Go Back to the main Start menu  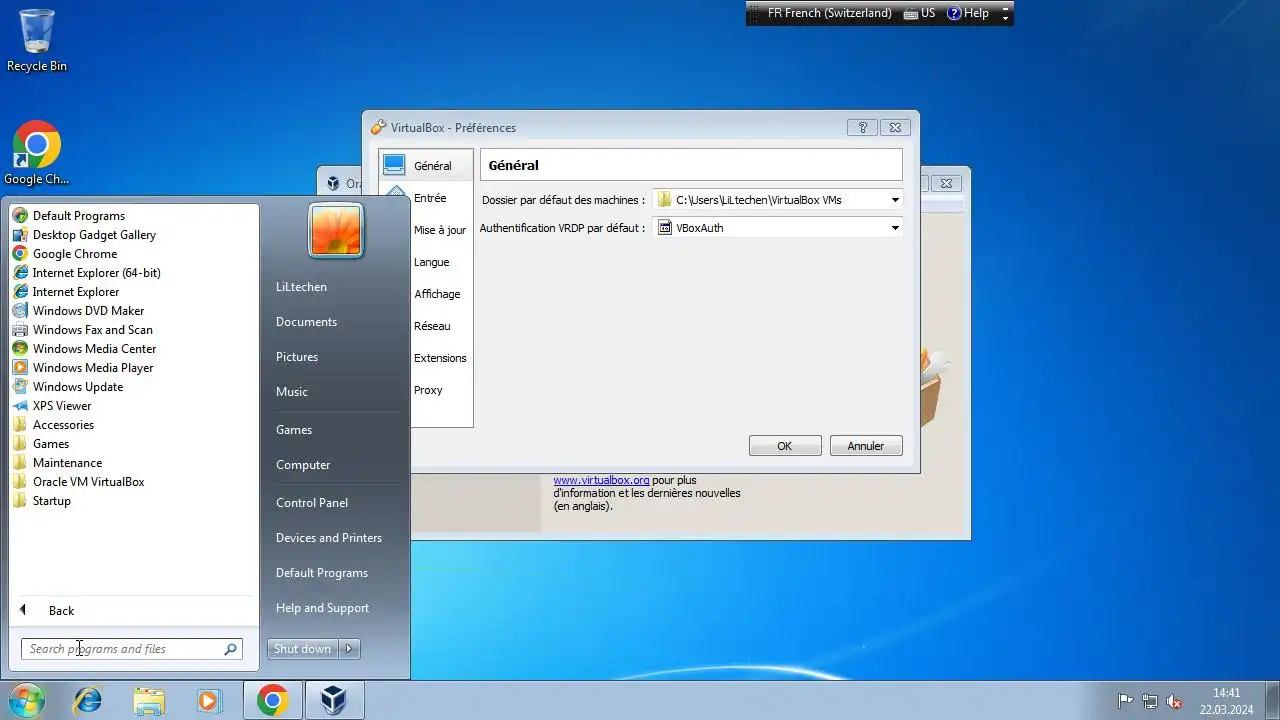[61, 611]
